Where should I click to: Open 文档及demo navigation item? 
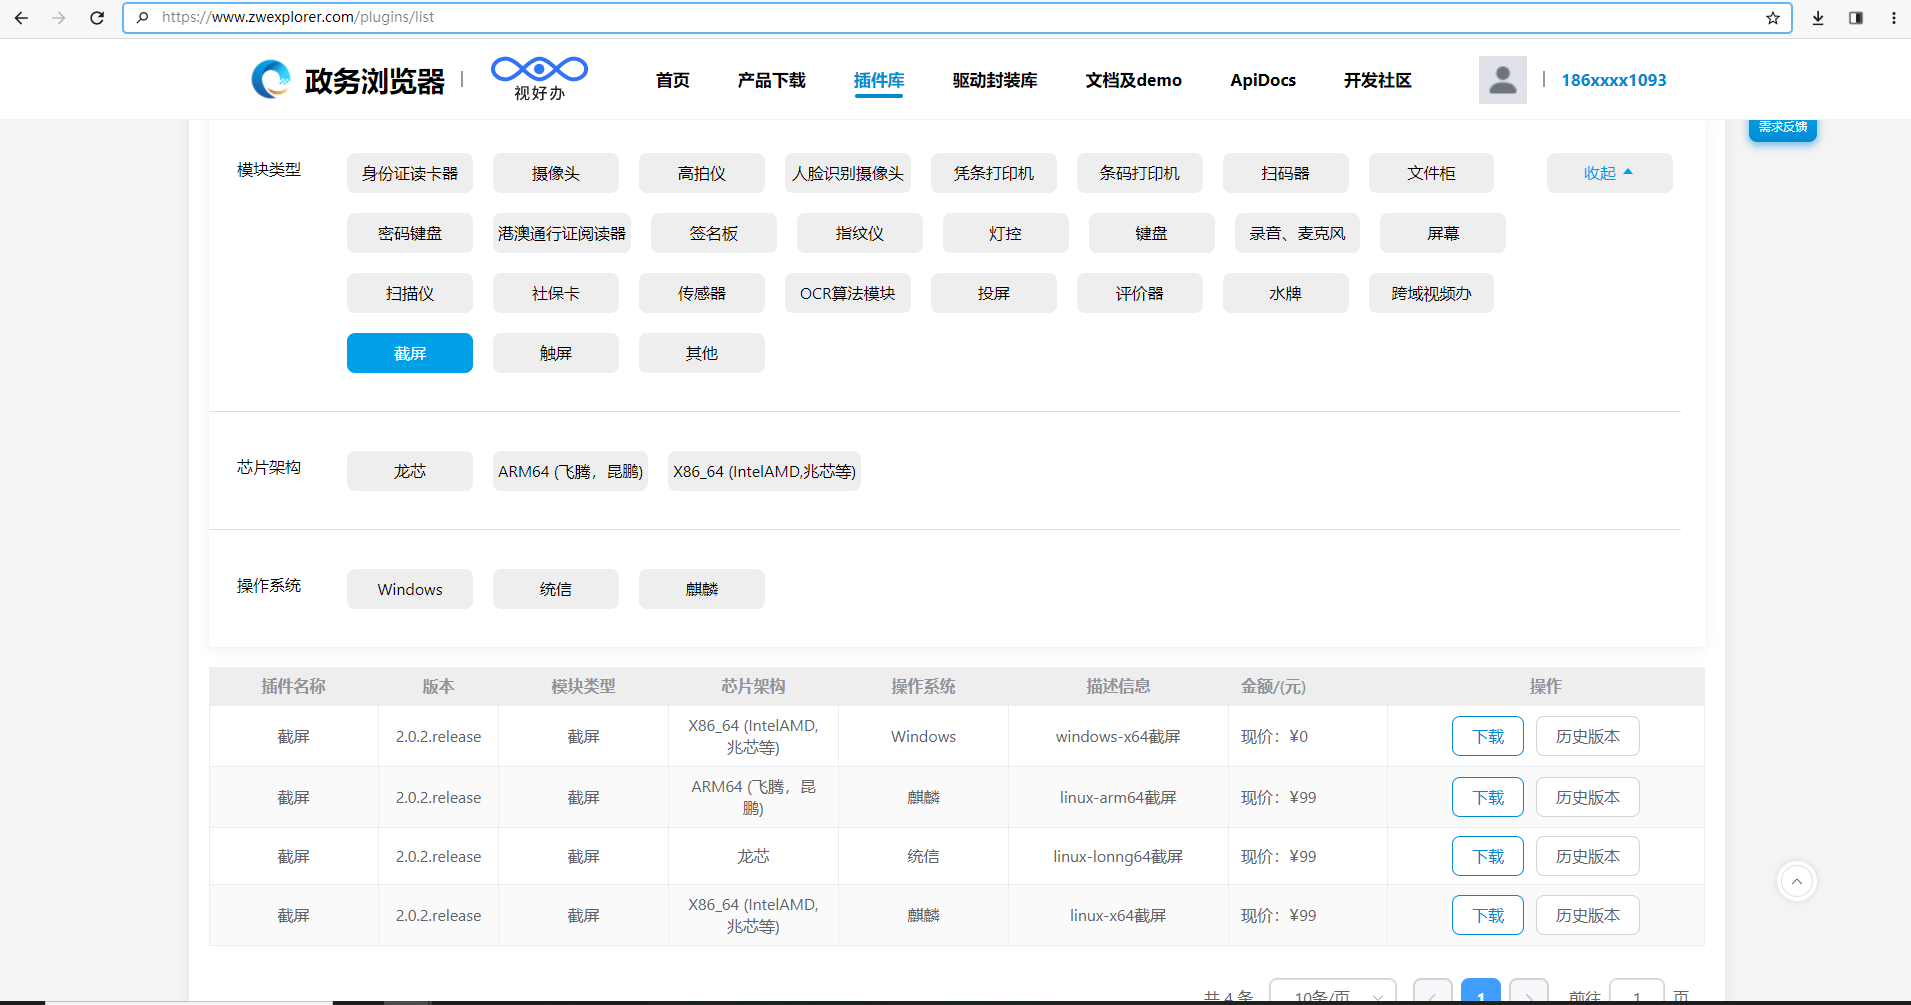click(1133, 80)
